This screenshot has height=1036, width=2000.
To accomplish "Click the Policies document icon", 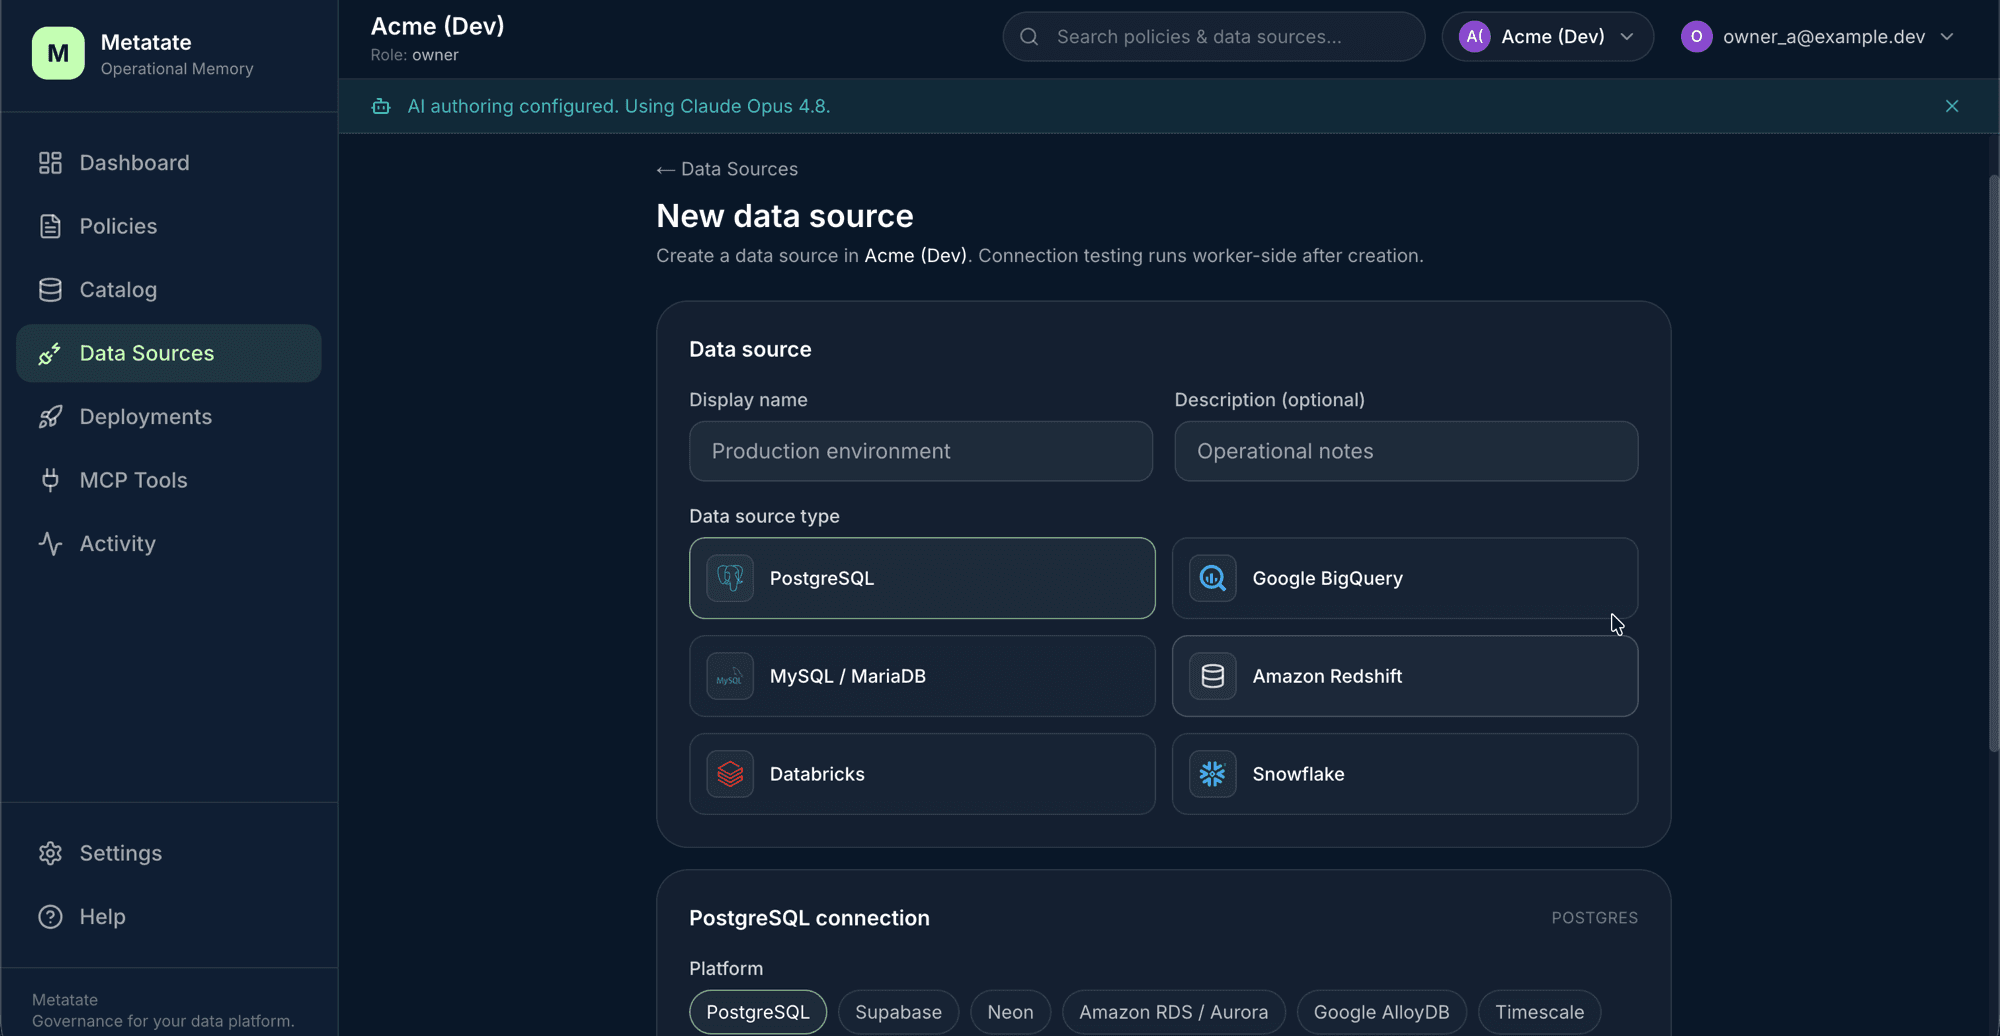I will click(50, 226).
